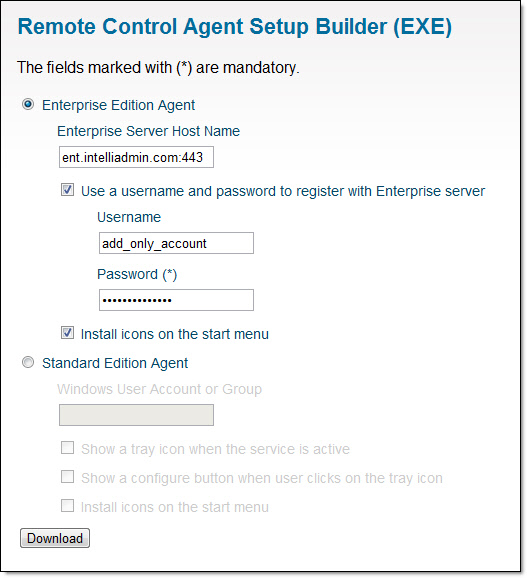This screenshot has height=578, width=527.
Task: Uncheck Enterprise 'Install icons on the start menu'
Action: click(x=67, y=333)
